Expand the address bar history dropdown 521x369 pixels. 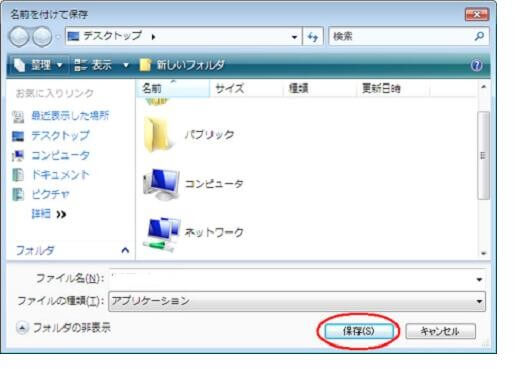click(x=294, y=37)
